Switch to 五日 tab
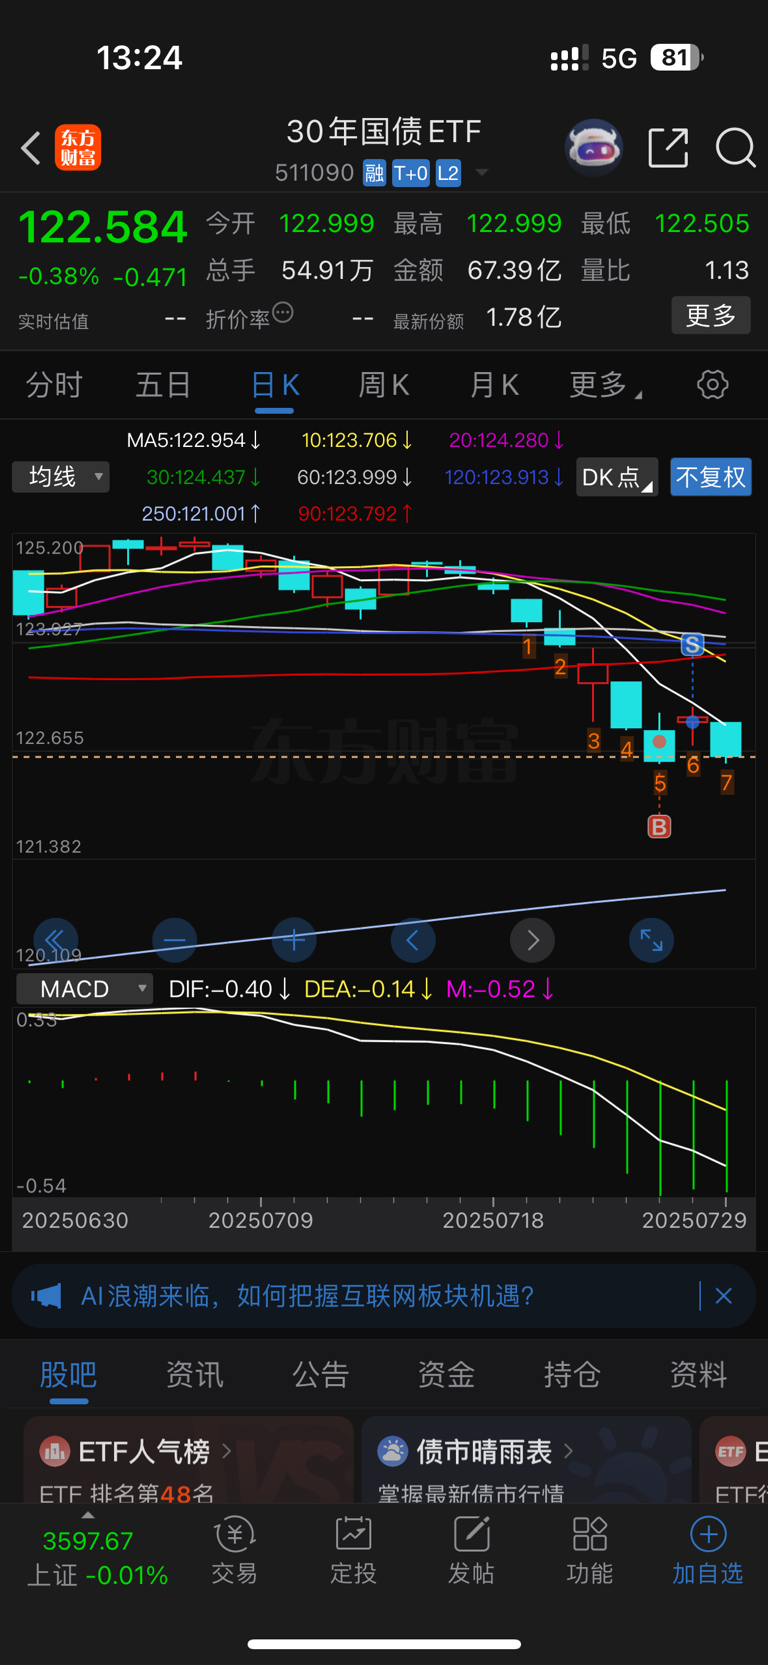 click(x=163, y=385)
